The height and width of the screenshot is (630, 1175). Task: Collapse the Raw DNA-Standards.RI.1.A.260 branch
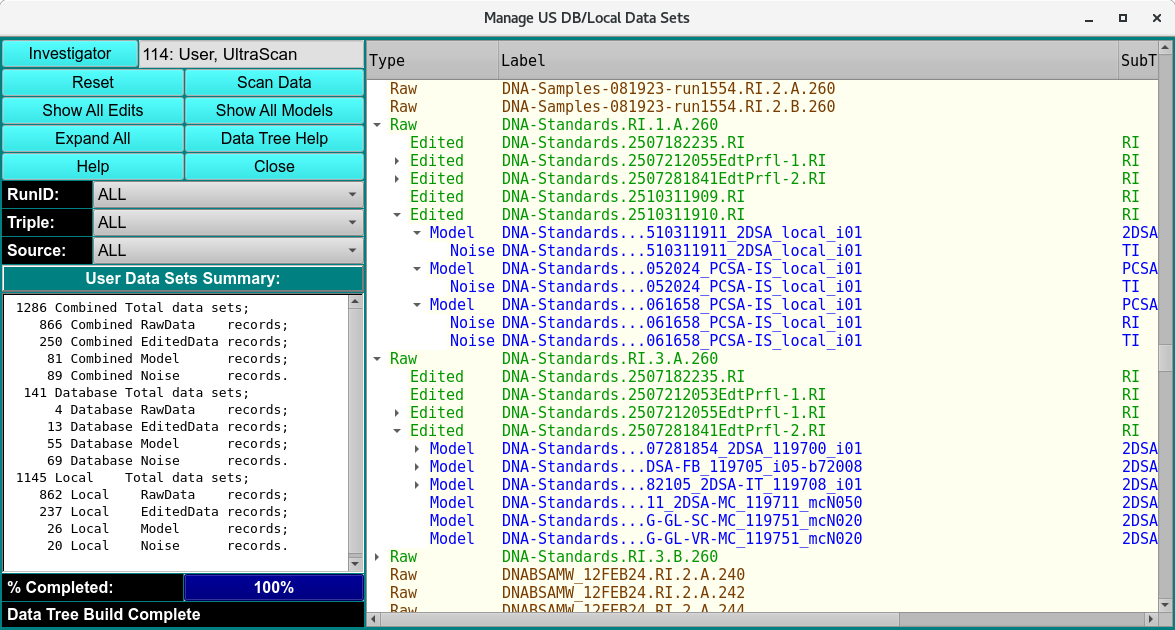[x=377, y=124]
